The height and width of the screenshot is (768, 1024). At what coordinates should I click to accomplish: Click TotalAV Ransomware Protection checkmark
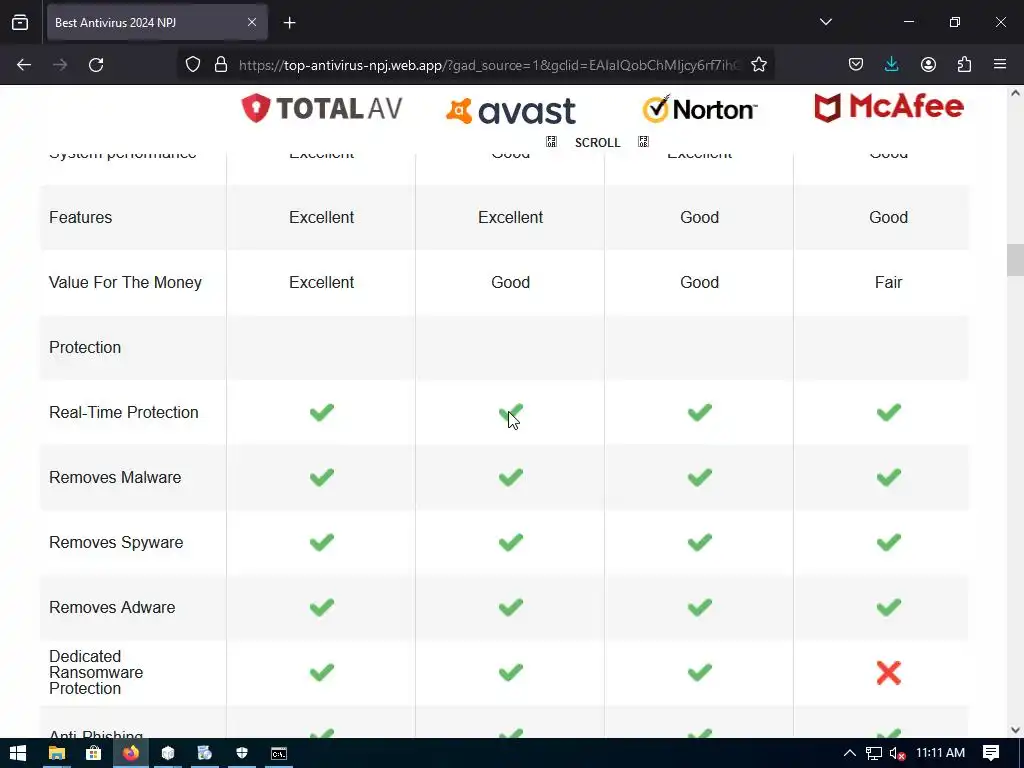(x=321, y=672)
